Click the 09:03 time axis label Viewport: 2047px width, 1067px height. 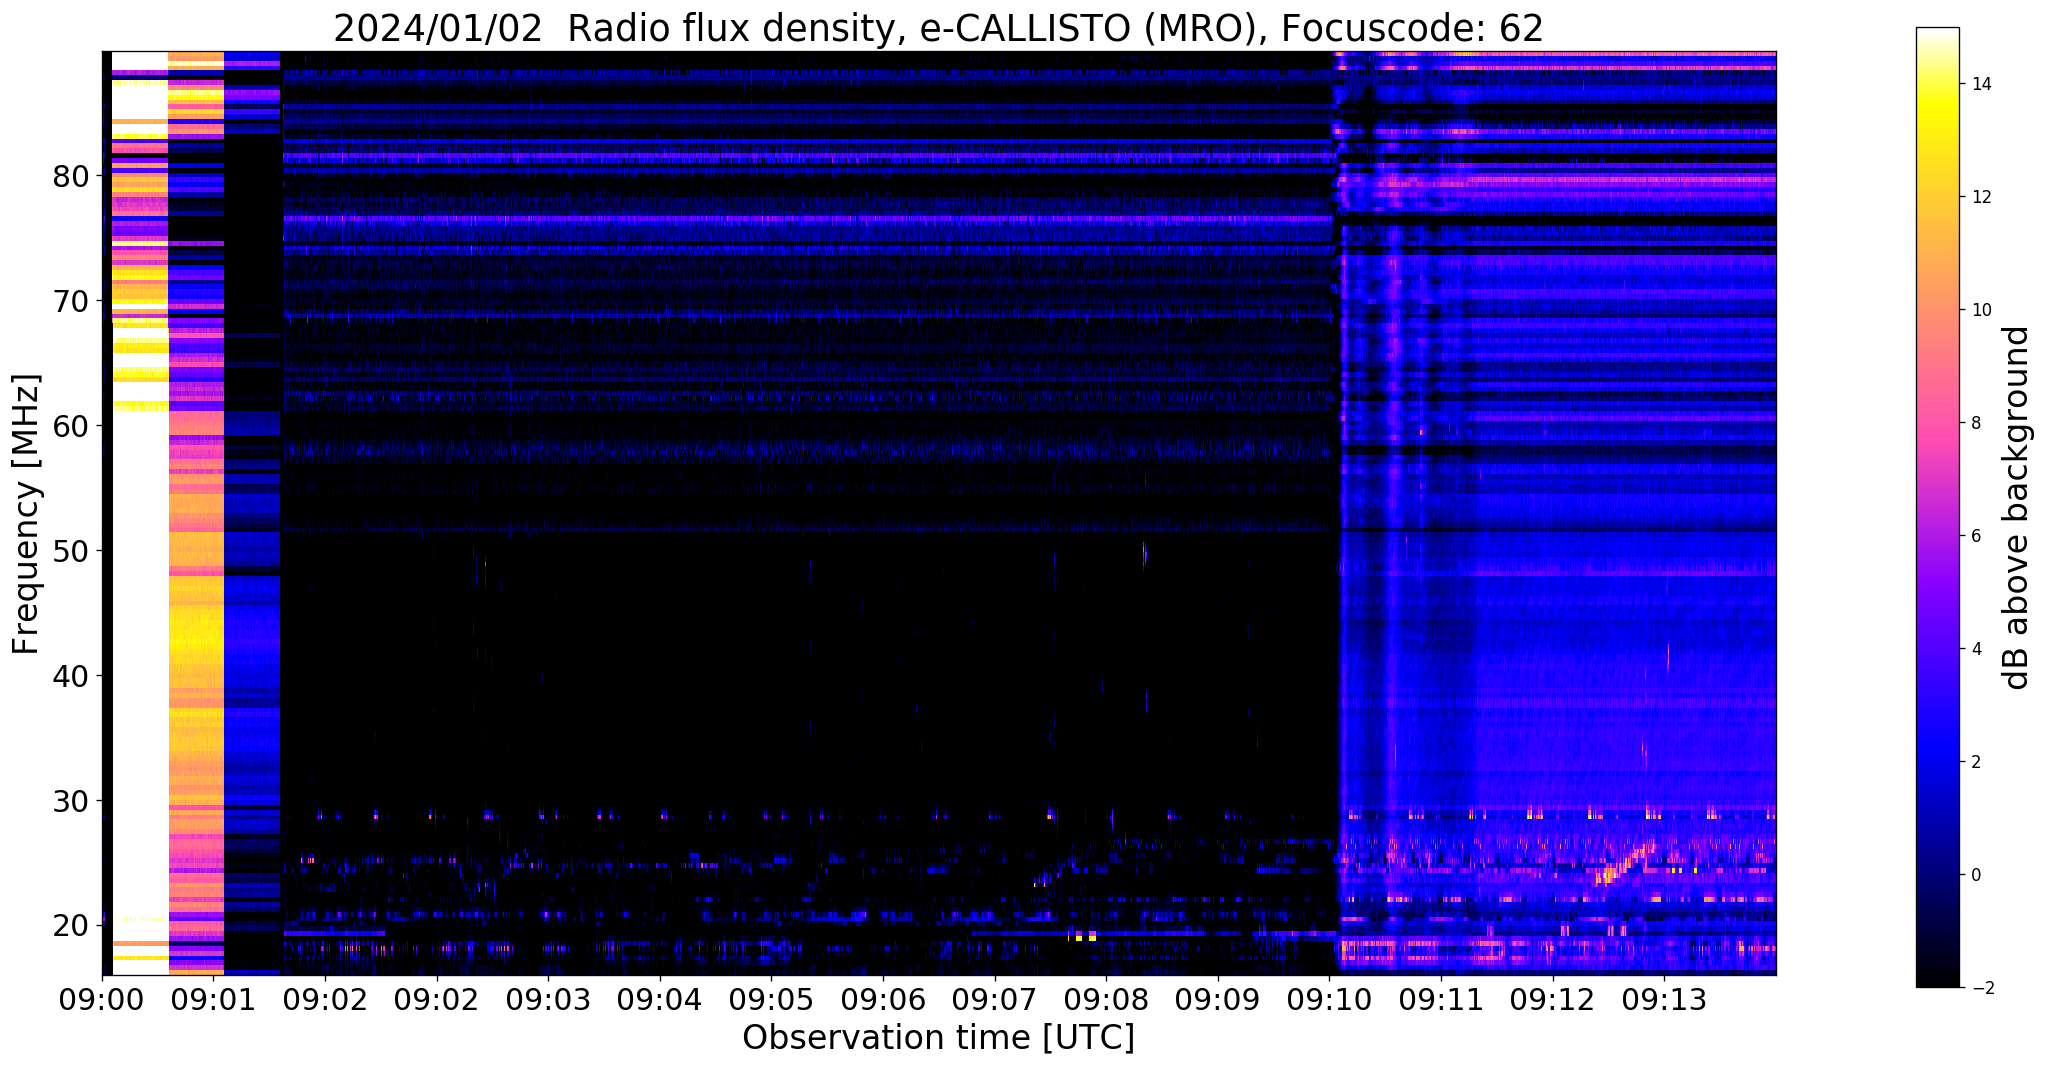click(x=548, y=998)
